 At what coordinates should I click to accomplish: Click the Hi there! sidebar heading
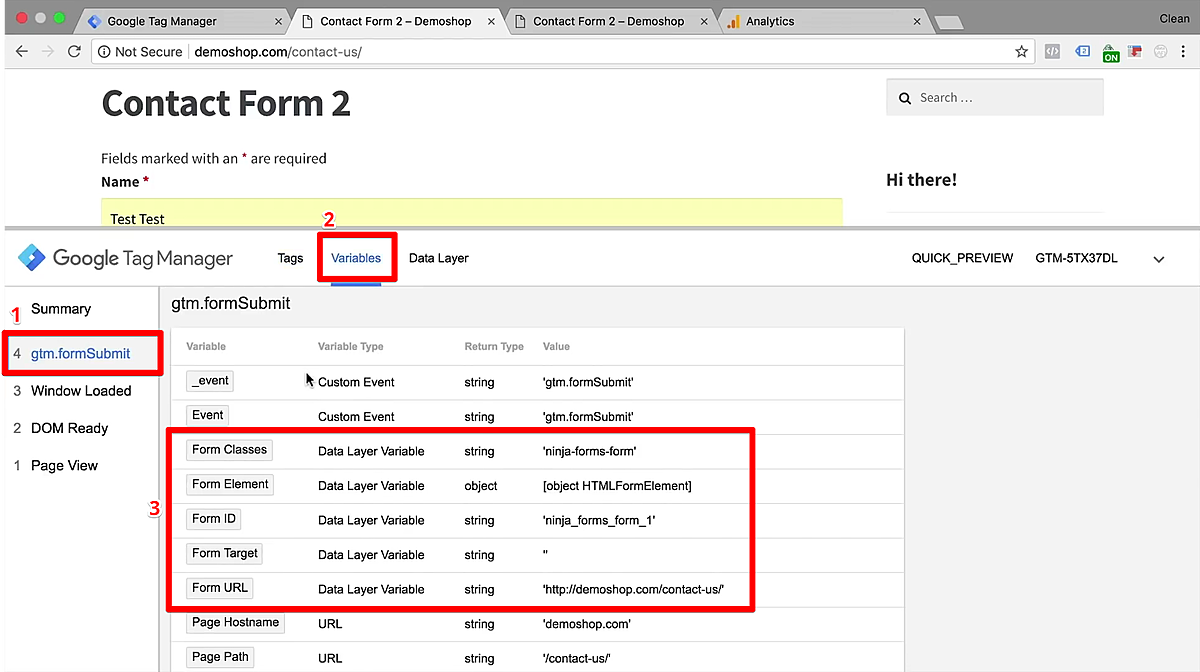(x=921, y=180)
